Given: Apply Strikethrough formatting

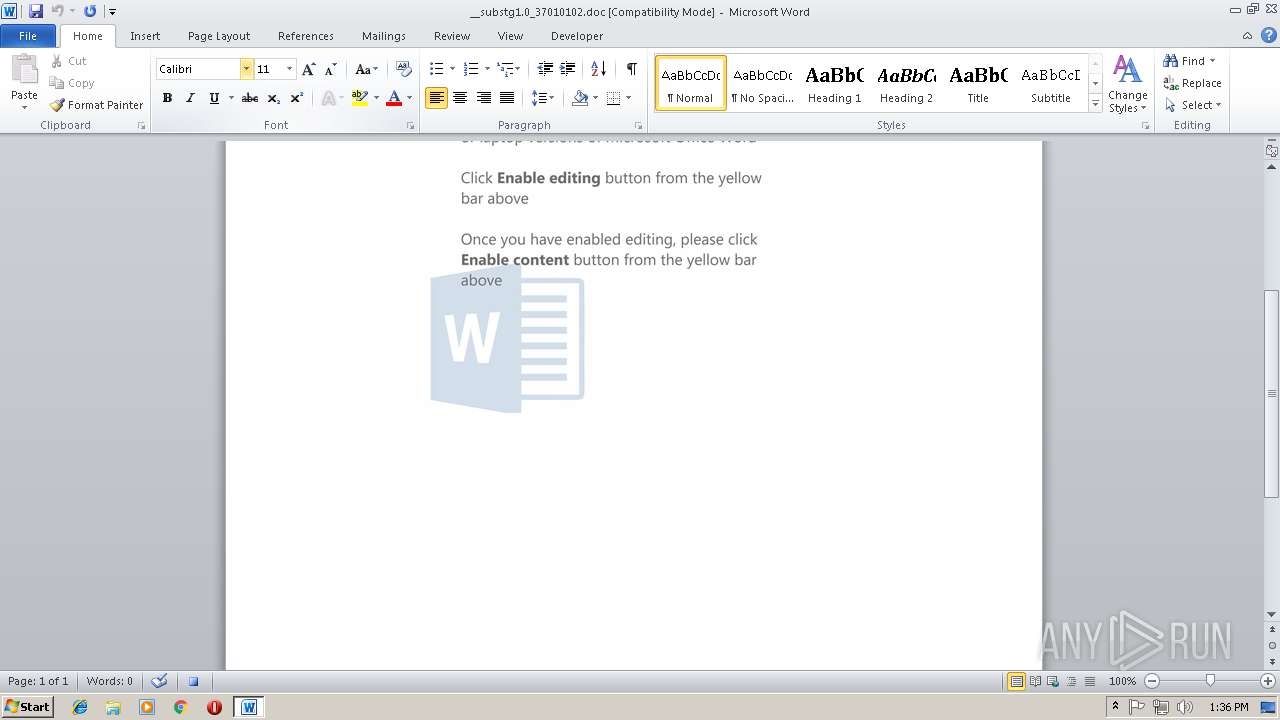Looking at the screenshot, I should coord(250,98).
